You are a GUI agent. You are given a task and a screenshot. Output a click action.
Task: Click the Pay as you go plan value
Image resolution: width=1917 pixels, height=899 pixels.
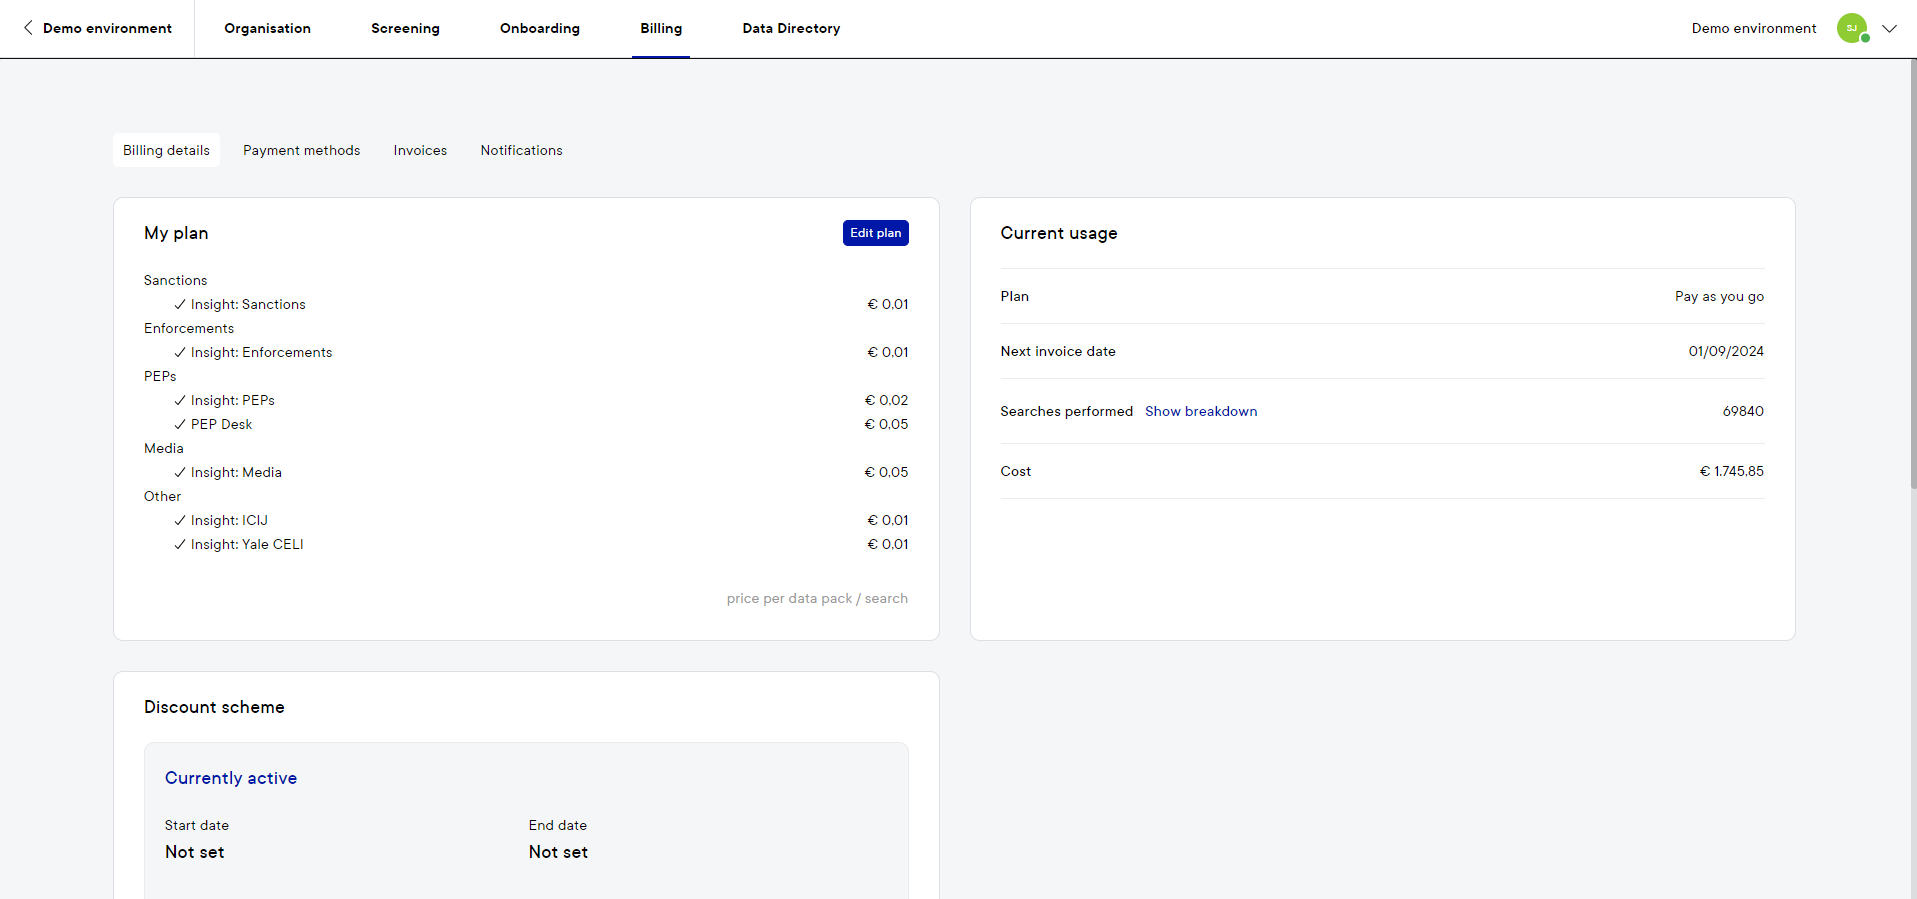pos(1719,296)
